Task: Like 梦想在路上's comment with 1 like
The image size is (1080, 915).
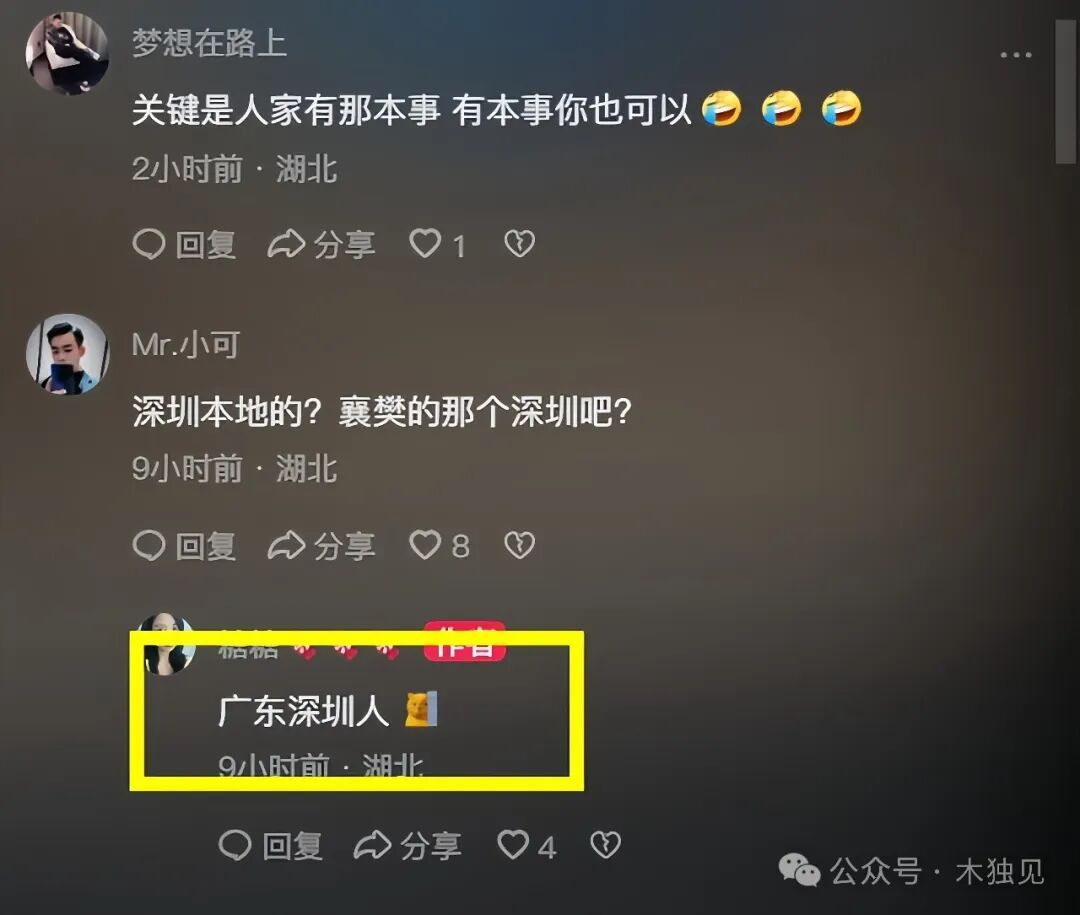Action: (438, 245)
